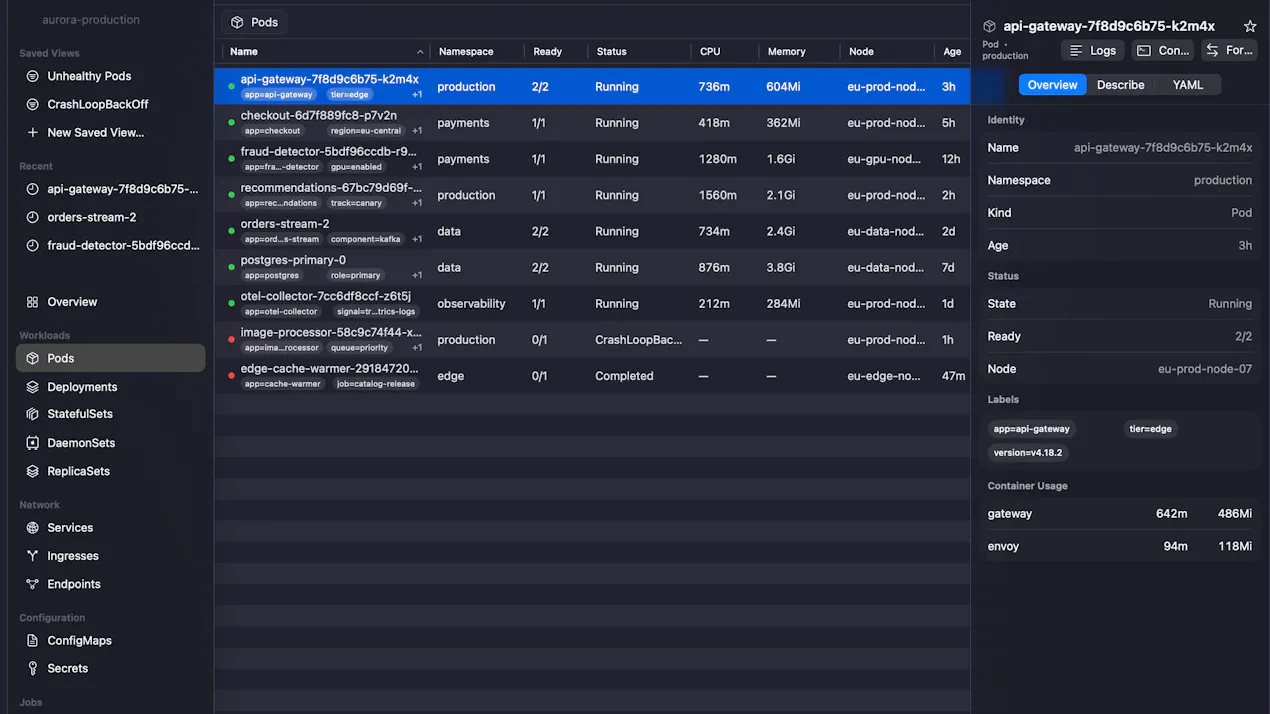Click the version=v4.18.2 label chip
Image resolution: width=1270 pixels, height=714 pixels.
1027,453
